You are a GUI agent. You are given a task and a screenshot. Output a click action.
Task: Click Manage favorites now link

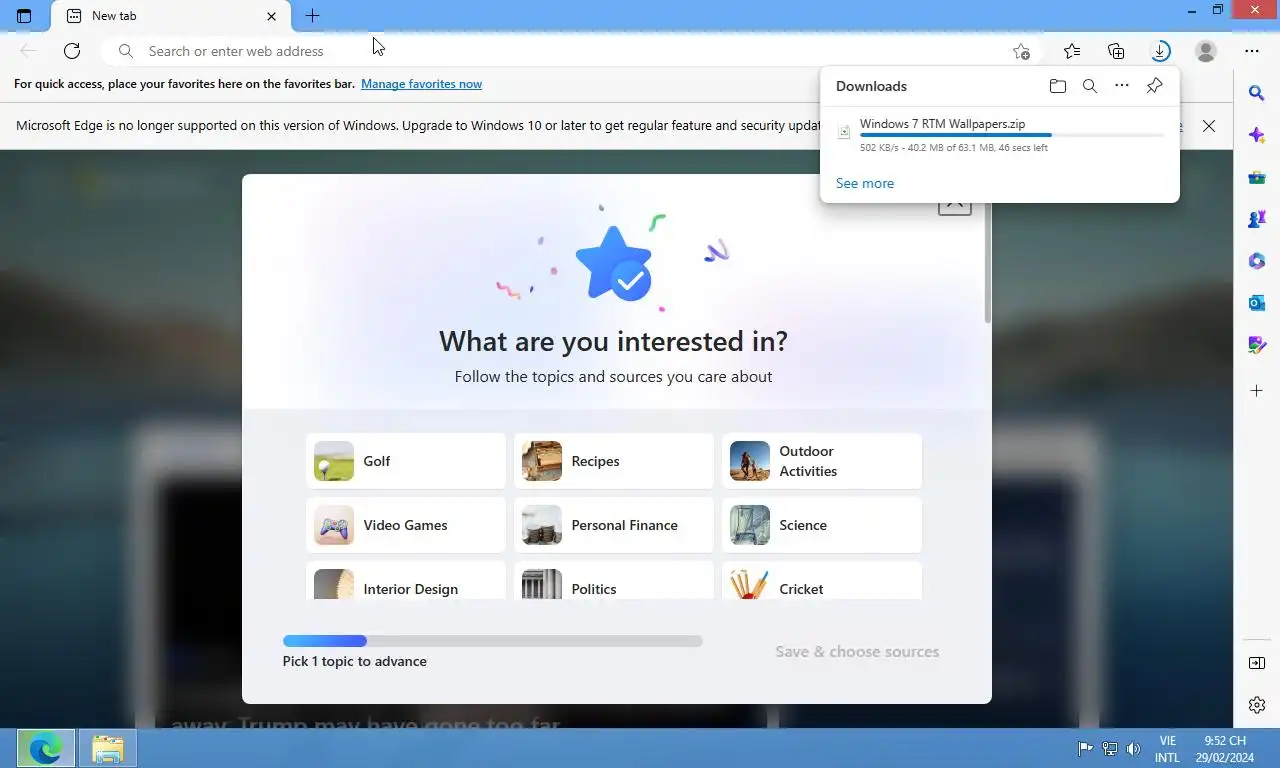pos(421,84)
